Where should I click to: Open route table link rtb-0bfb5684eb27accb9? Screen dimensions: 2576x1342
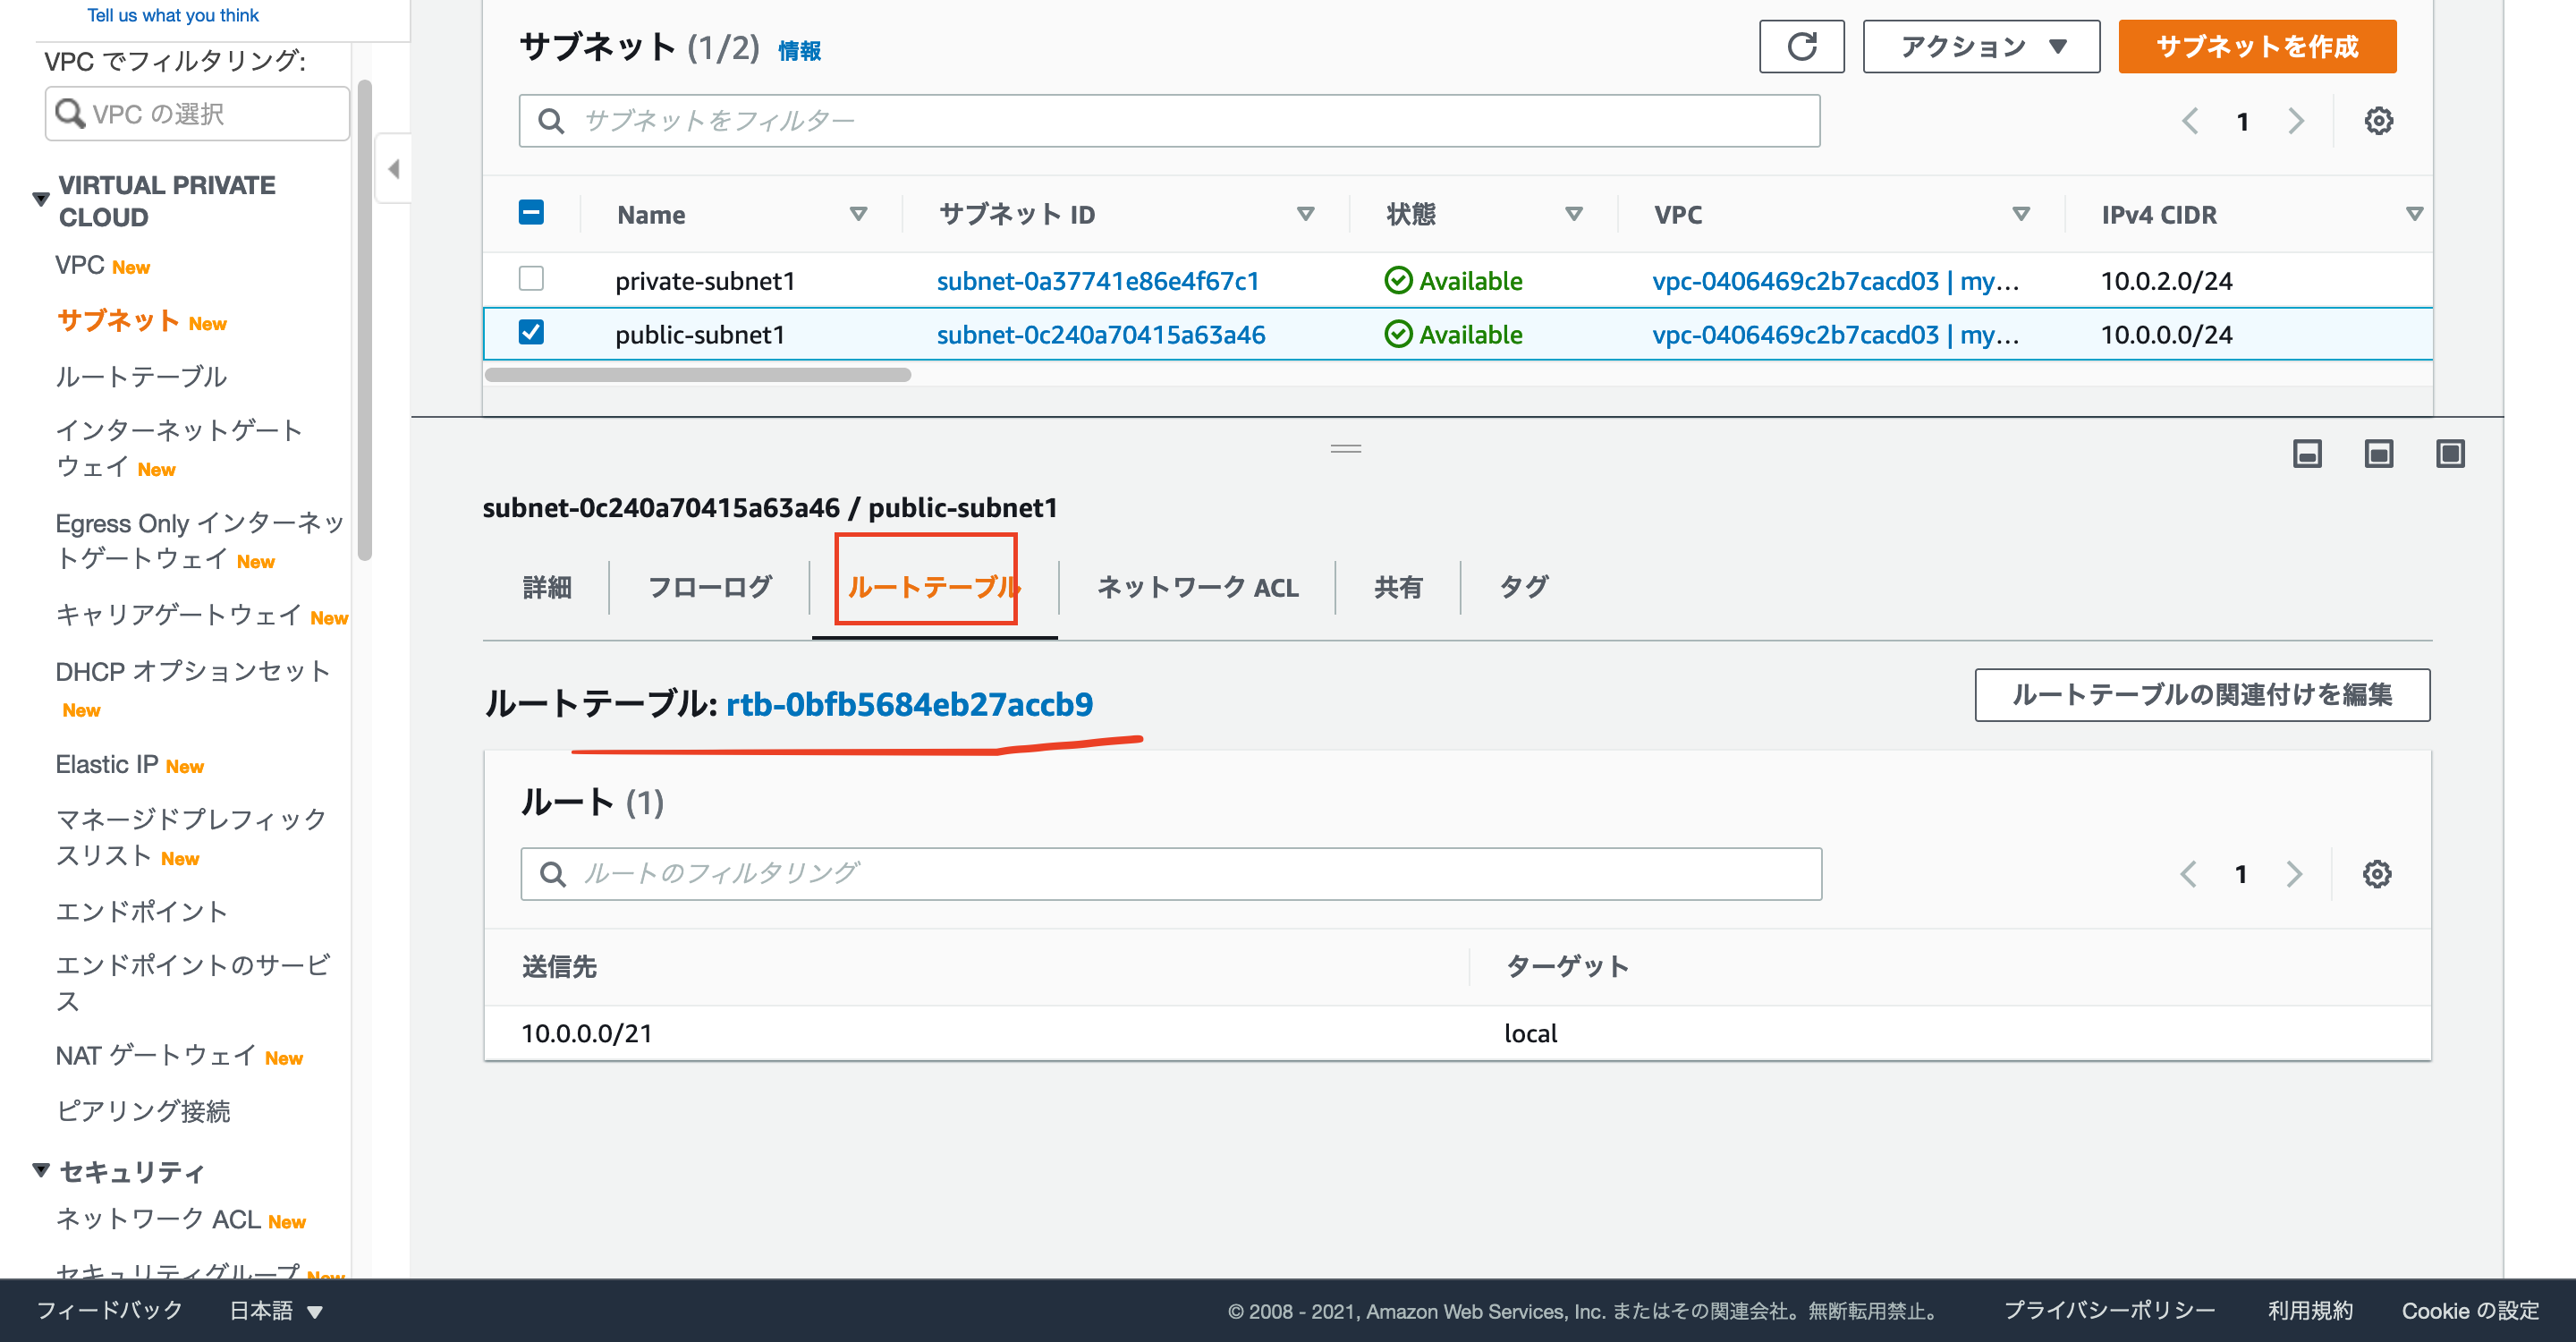pos(908,704)
